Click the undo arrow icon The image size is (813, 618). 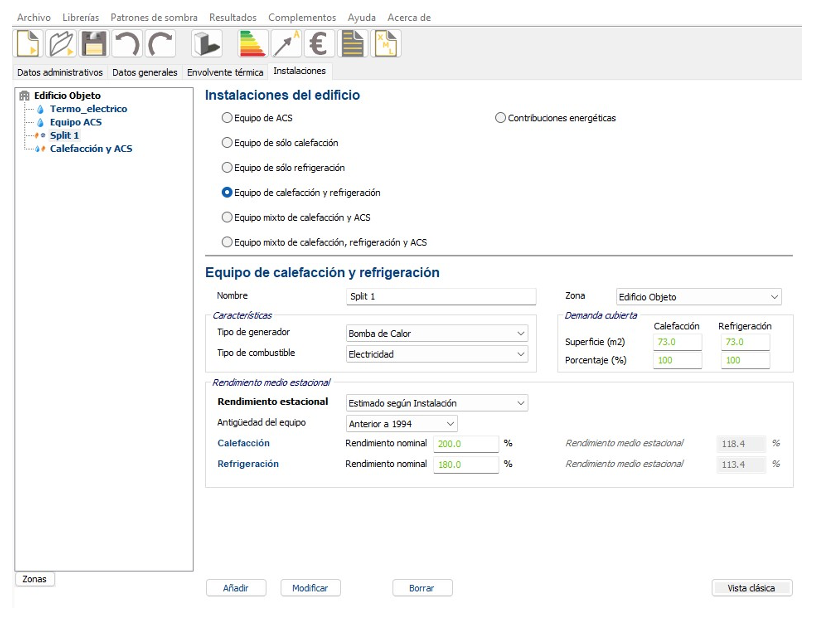click(x=126, y=44)
